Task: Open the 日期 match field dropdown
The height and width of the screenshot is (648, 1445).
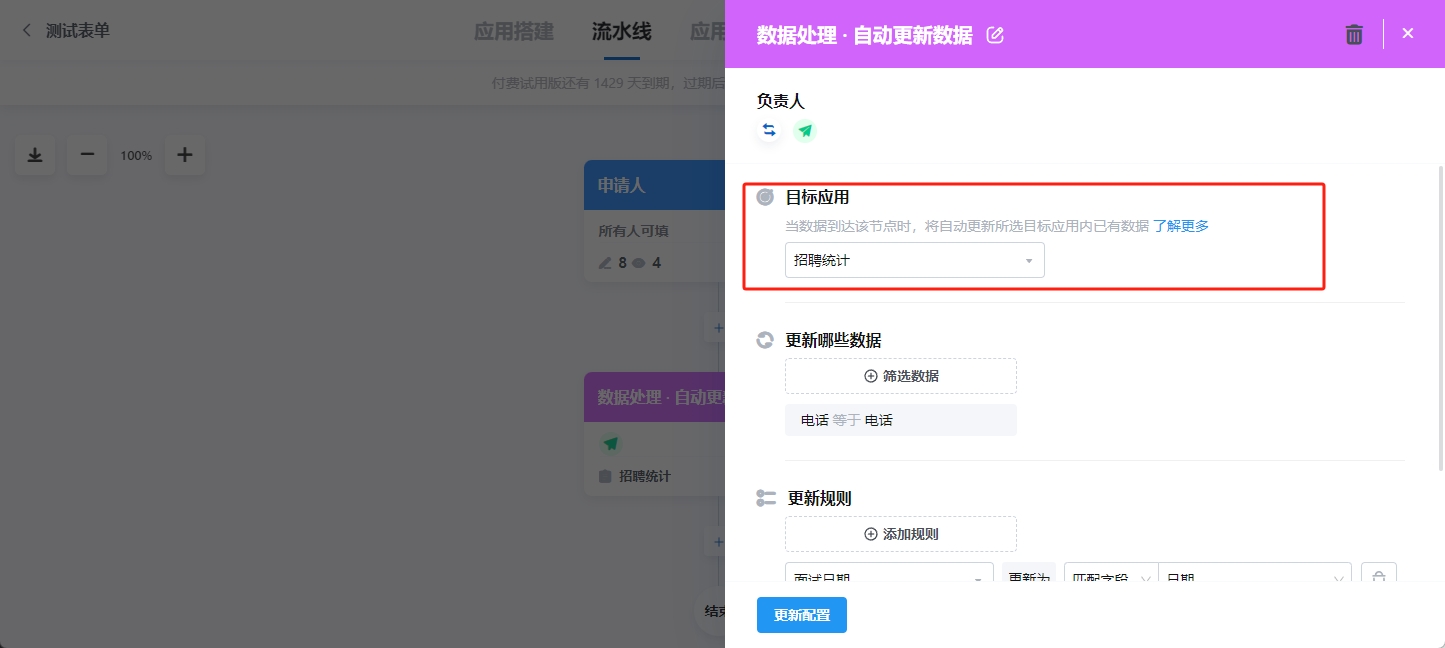Action: (1255, 575)
